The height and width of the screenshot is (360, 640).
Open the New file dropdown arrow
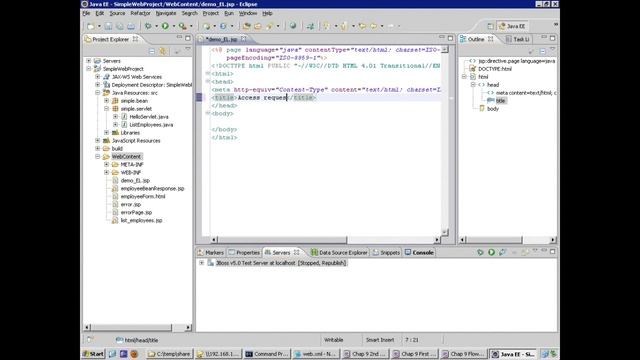(x=99, y=26)
